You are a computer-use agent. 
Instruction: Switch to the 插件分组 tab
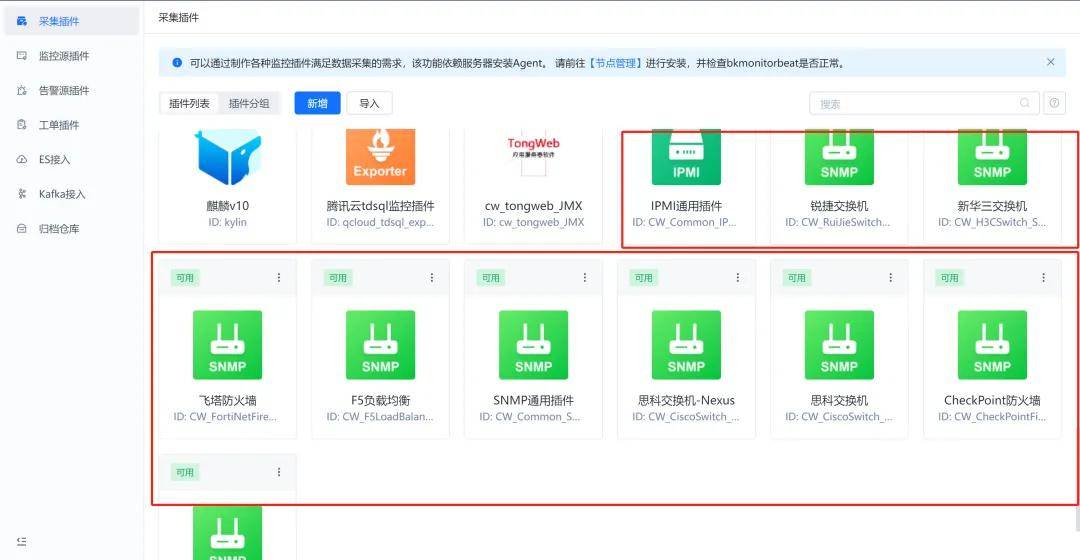coord(249,103)
